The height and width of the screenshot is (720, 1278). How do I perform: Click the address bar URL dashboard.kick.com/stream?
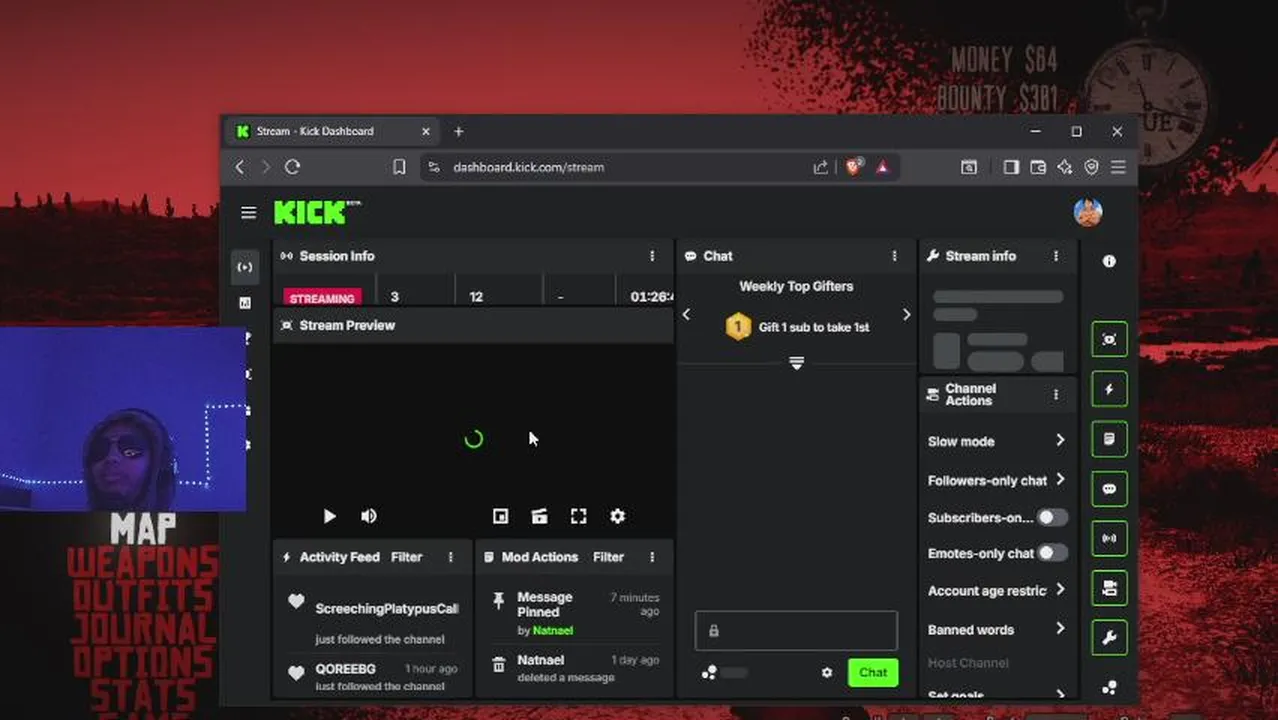point(528,167)
